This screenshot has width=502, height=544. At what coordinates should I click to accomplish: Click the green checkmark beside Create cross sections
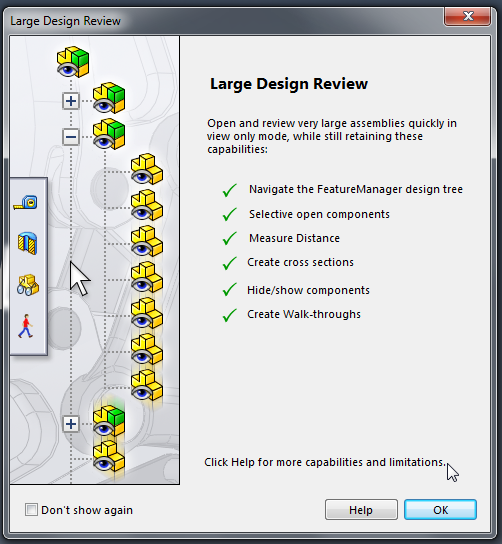click(230, 263)
